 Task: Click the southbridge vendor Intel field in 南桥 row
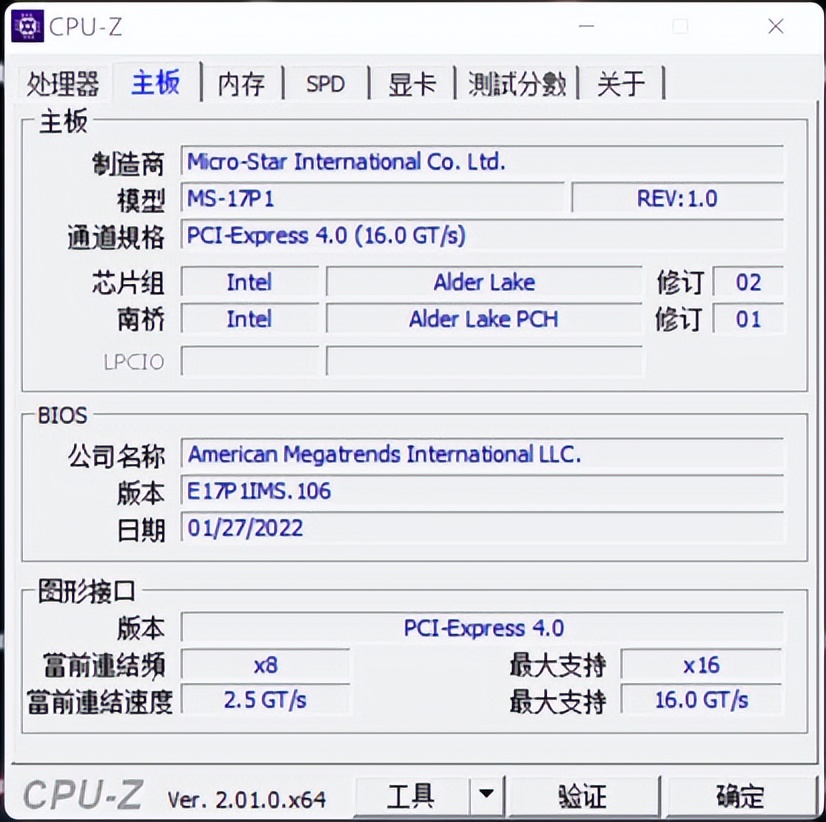250,319
